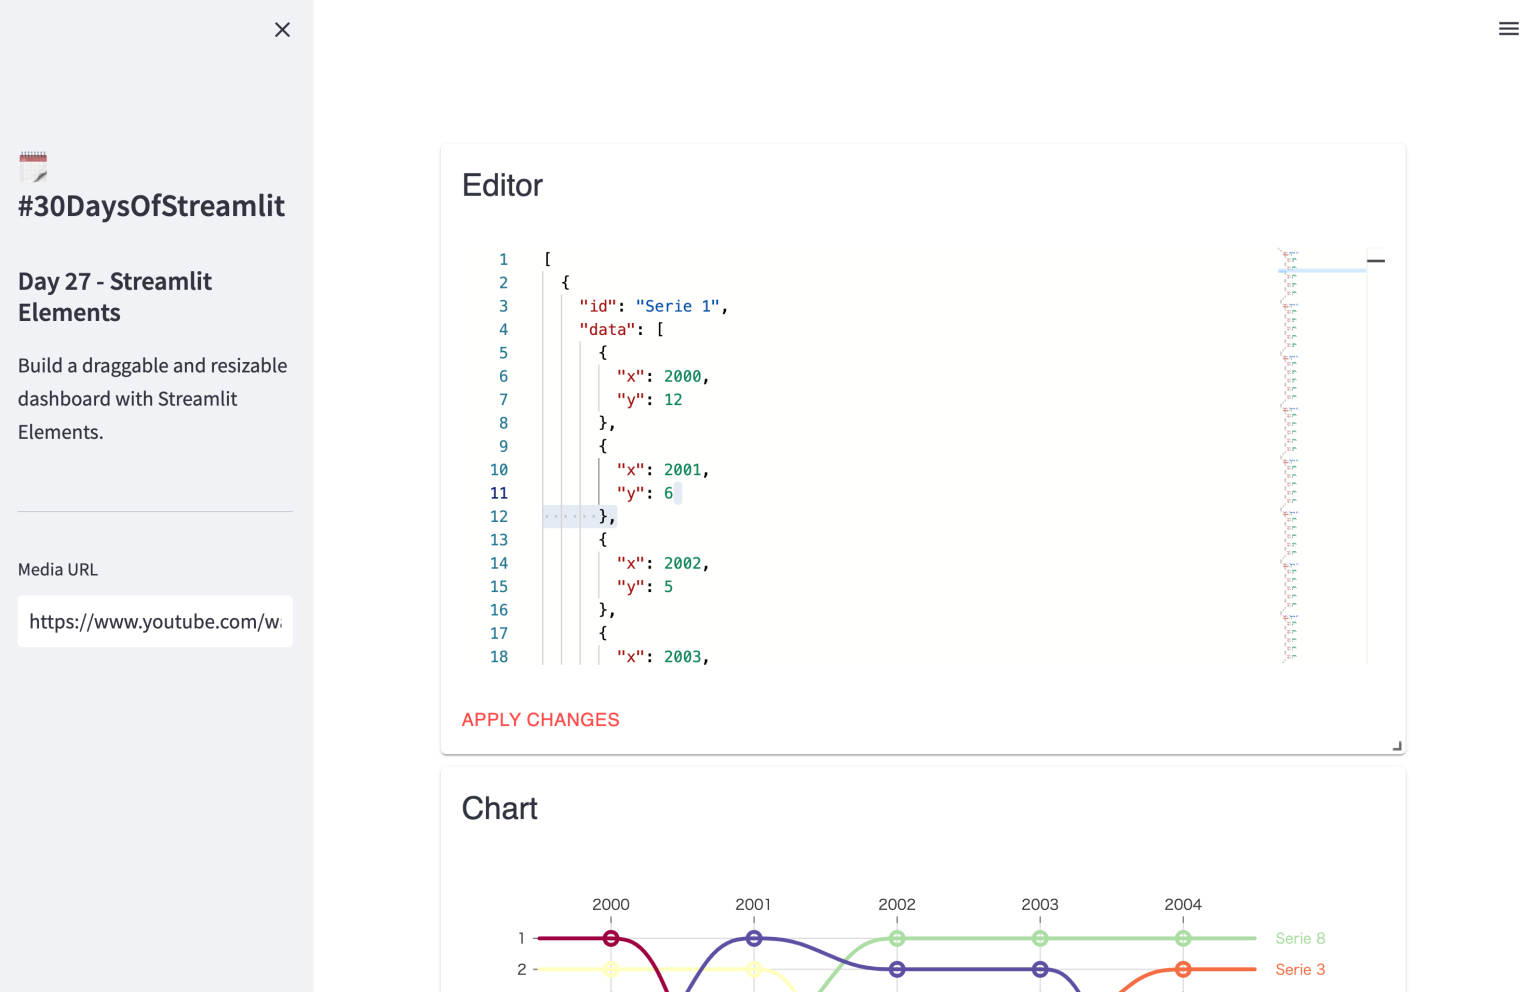This screenshot has width=1536, height=992.
Task: Click the Chart card title
Action: [x=499, y=809]
